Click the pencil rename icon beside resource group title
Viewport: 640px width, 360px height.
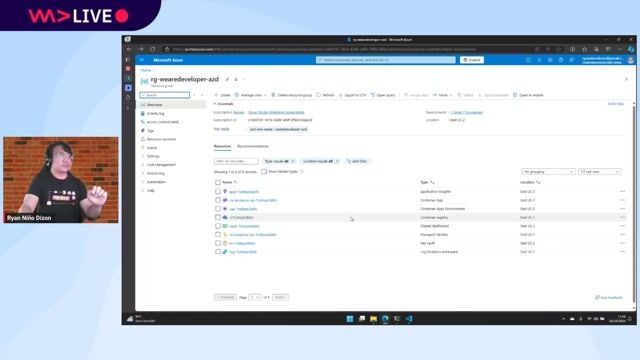[227, 79]
